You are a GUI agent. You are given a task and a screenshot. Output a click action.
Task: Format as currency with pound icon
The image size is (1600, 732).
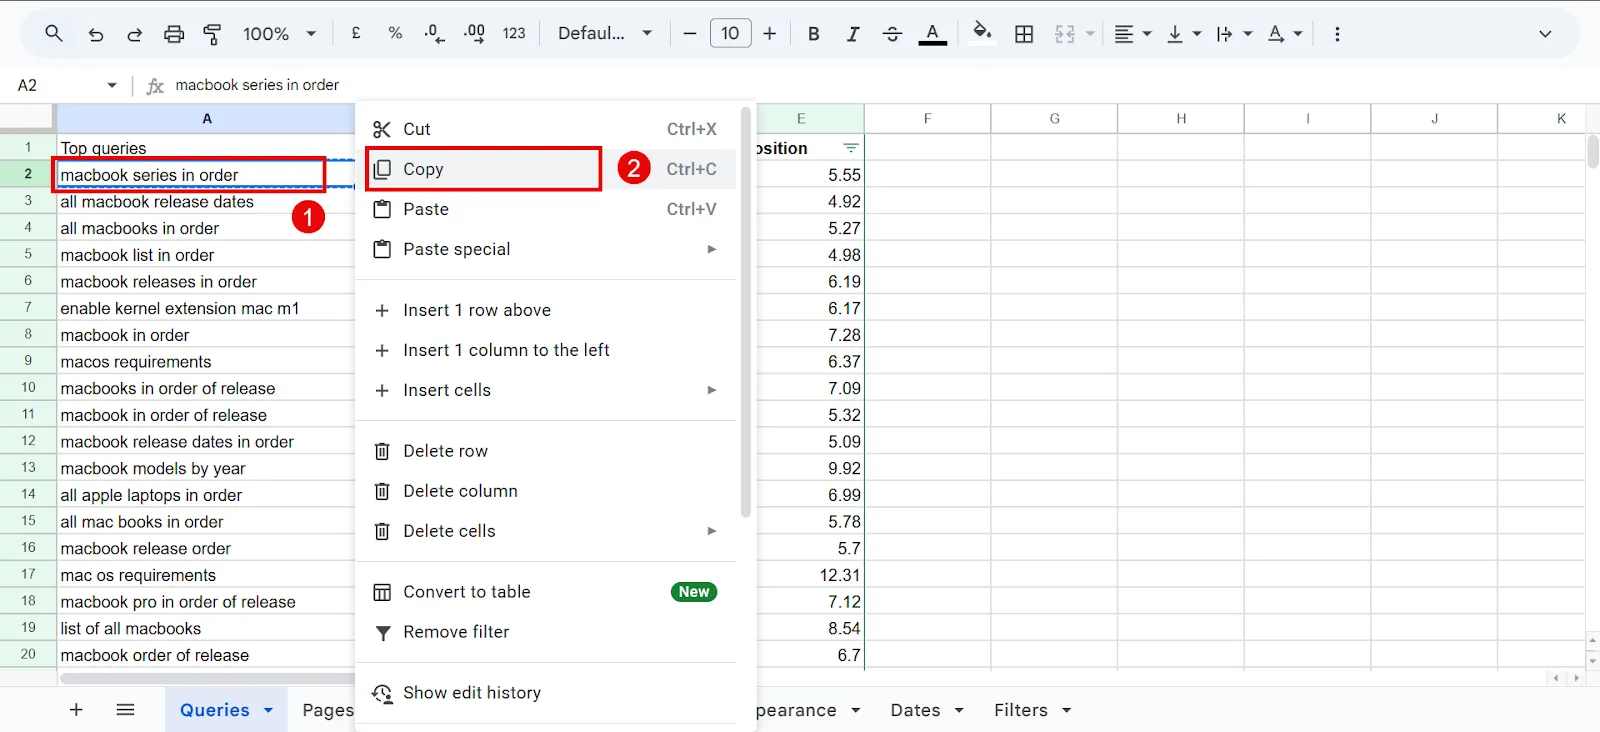356,33
